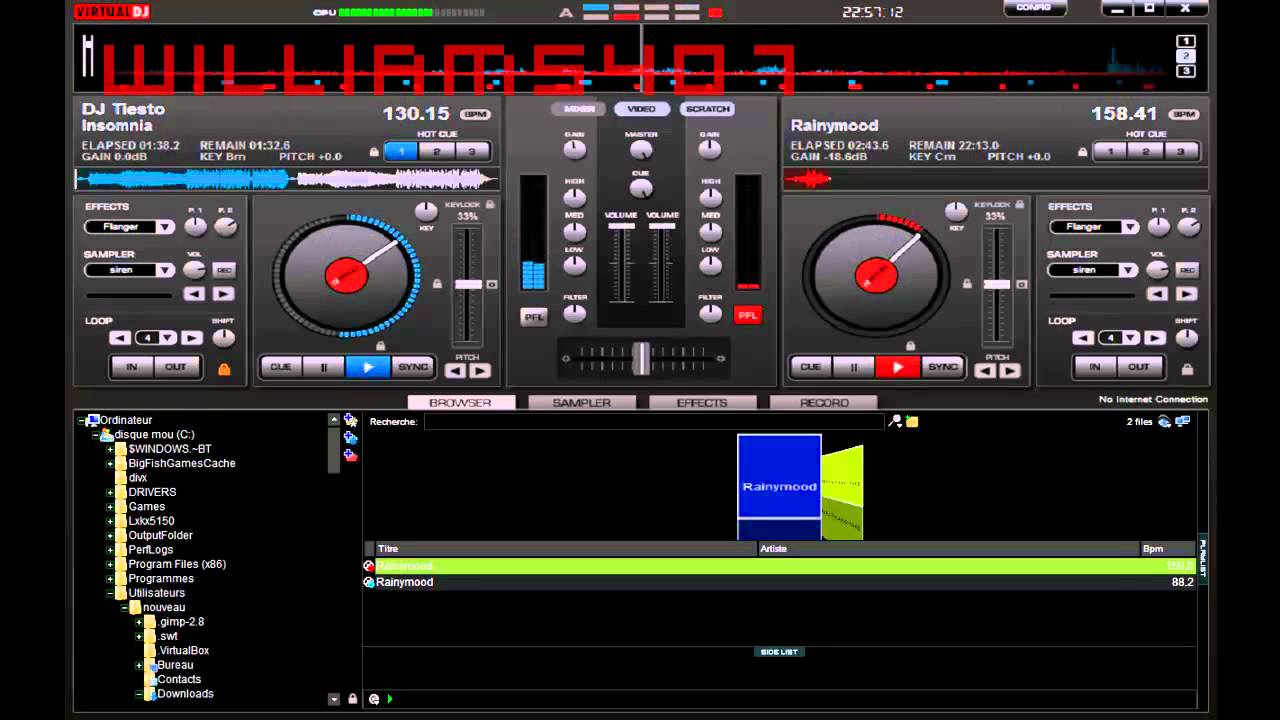This screenshot has width=1280, height=720.
Task: Click the right deck BPM tap button
Action: point(1184,115)
